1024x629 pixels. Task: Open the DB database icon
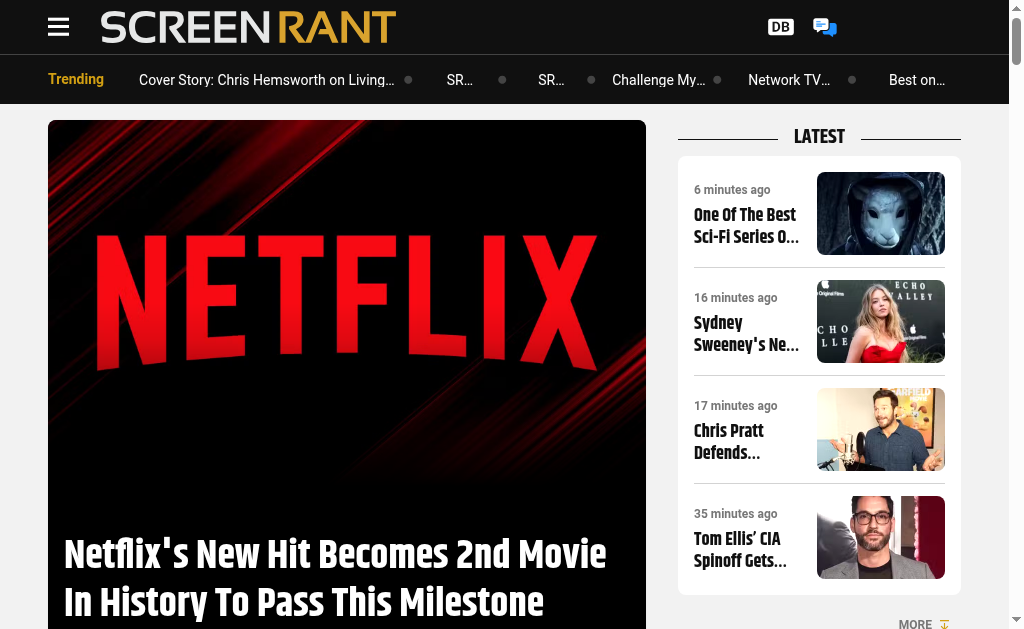[780, 27]
